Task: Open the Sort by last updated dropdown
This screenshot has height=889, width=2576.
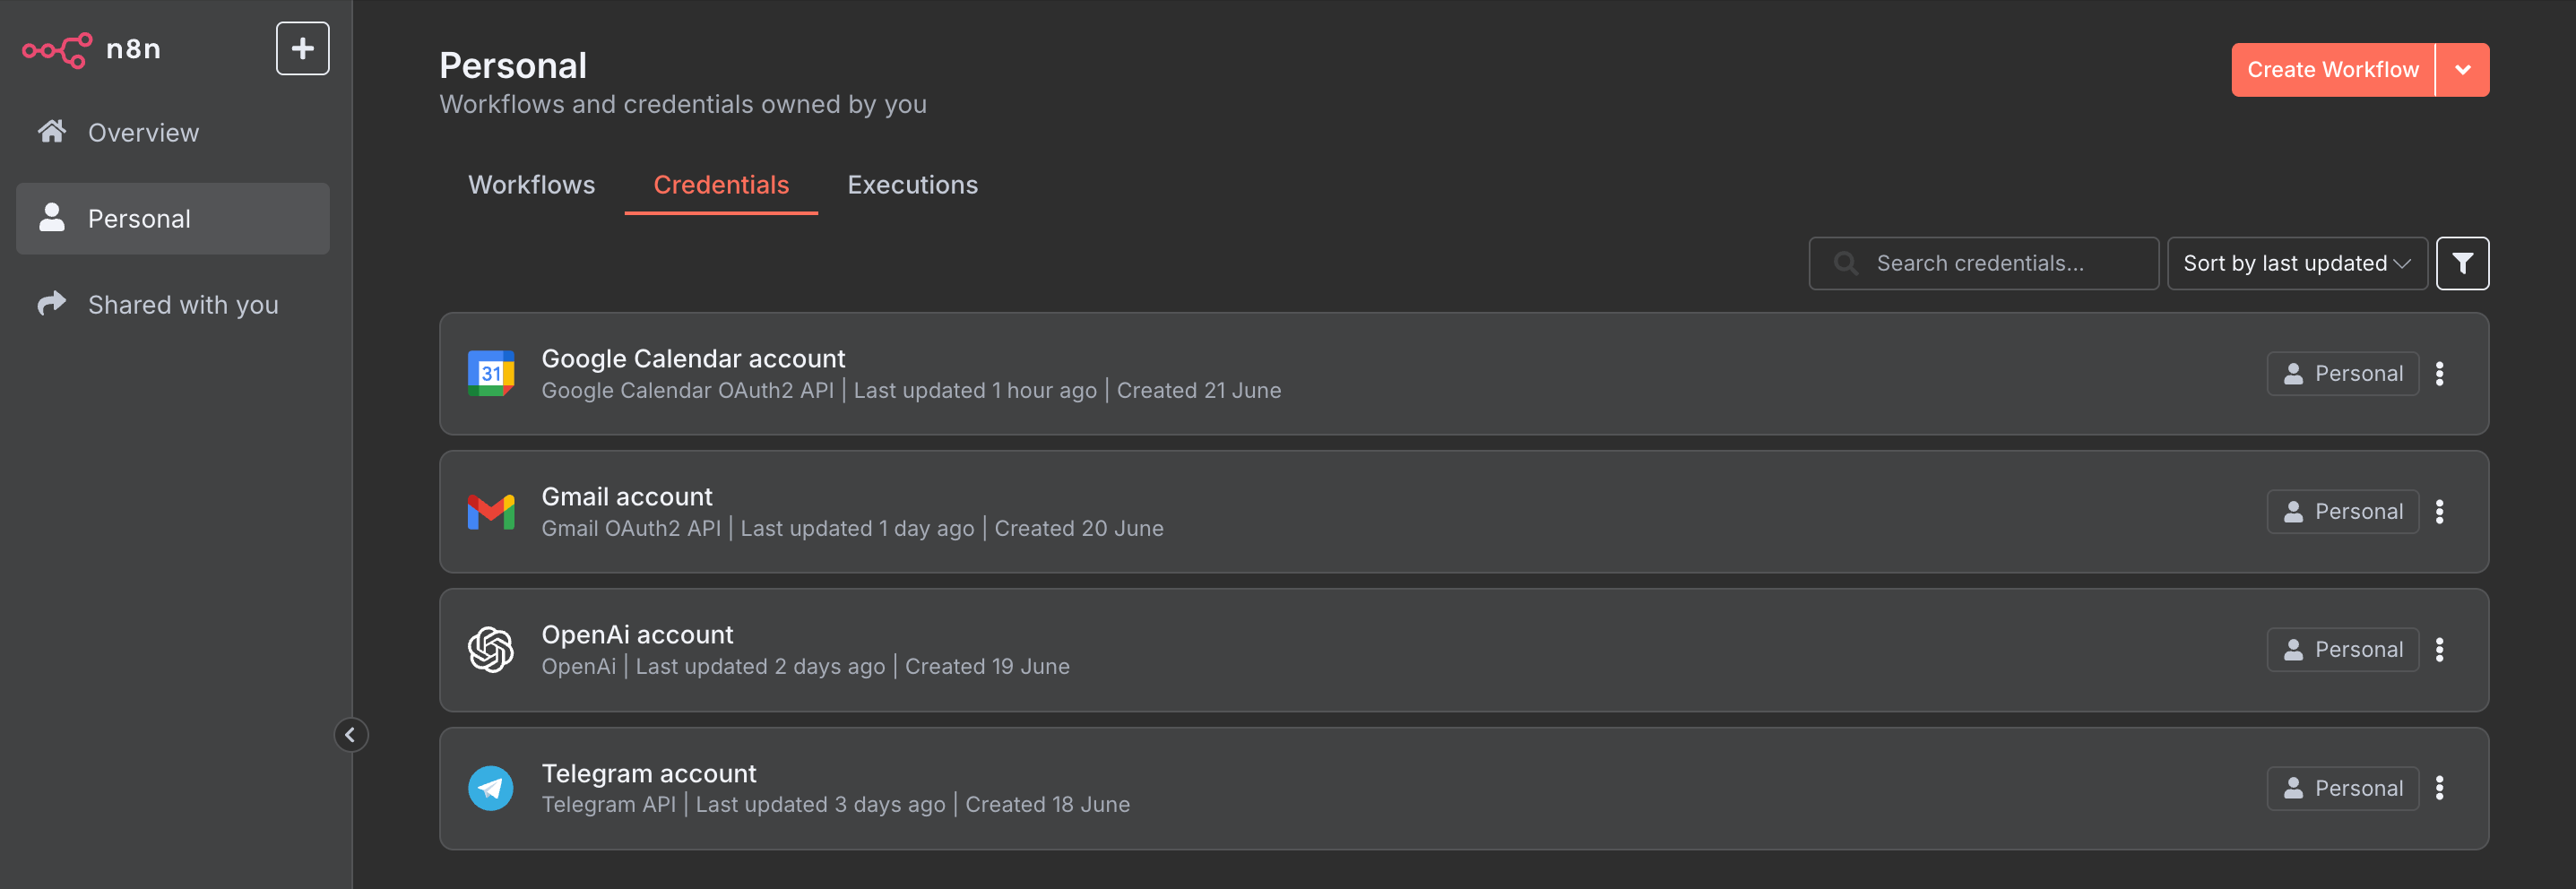Action: pos(2296,263)
